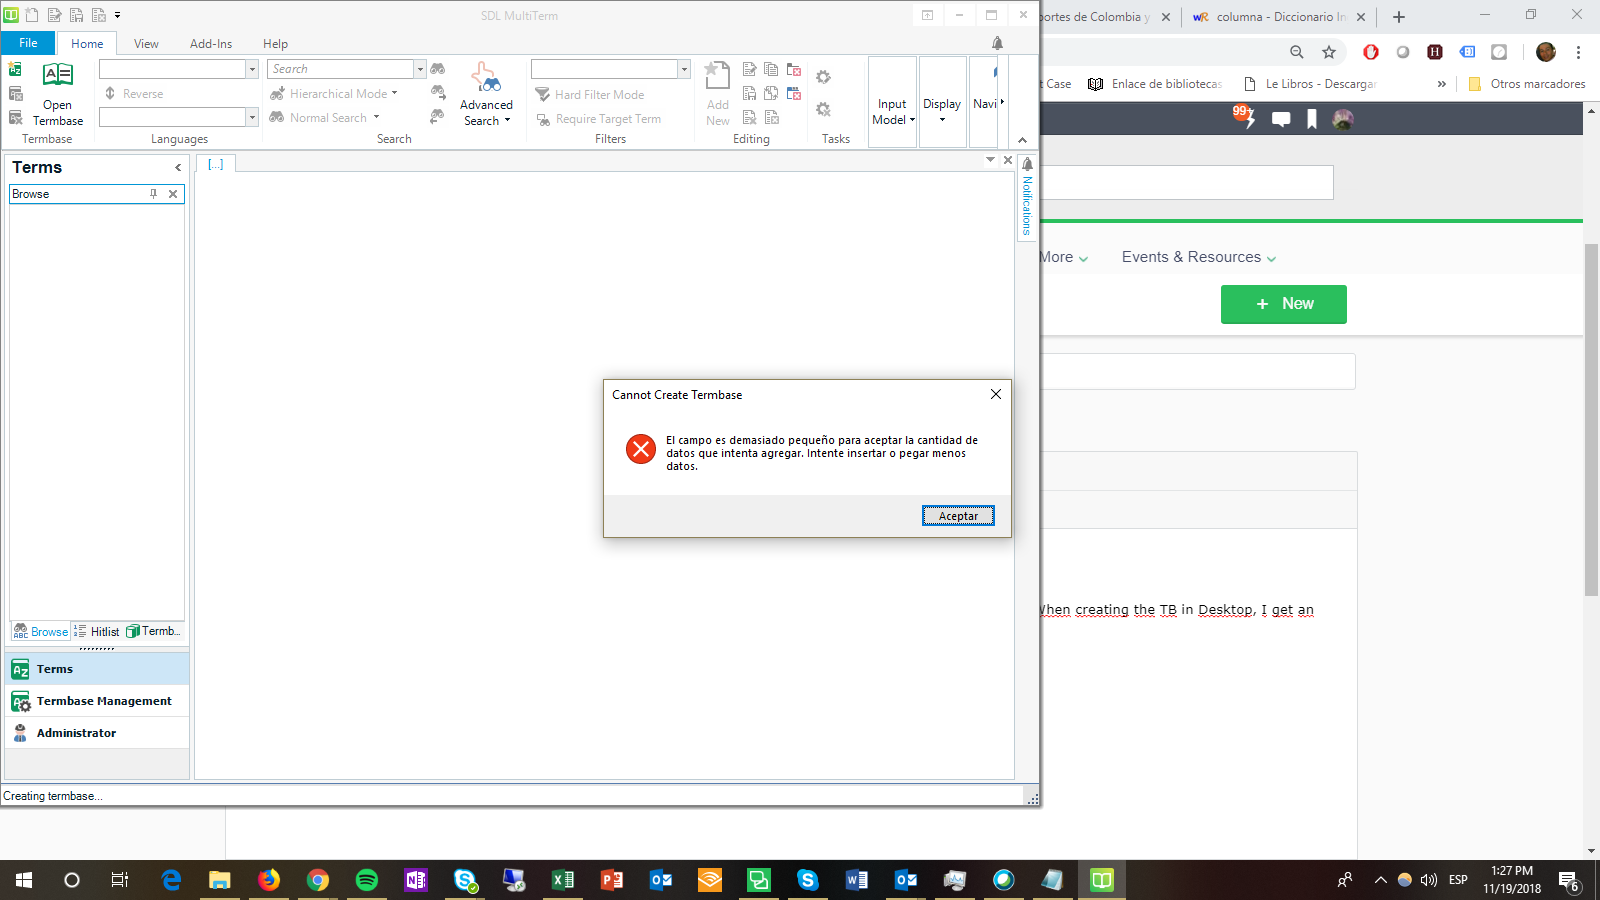Toggle Hard Filter Mode
The image size is (1600, 900).
click(x=598, y=95)
